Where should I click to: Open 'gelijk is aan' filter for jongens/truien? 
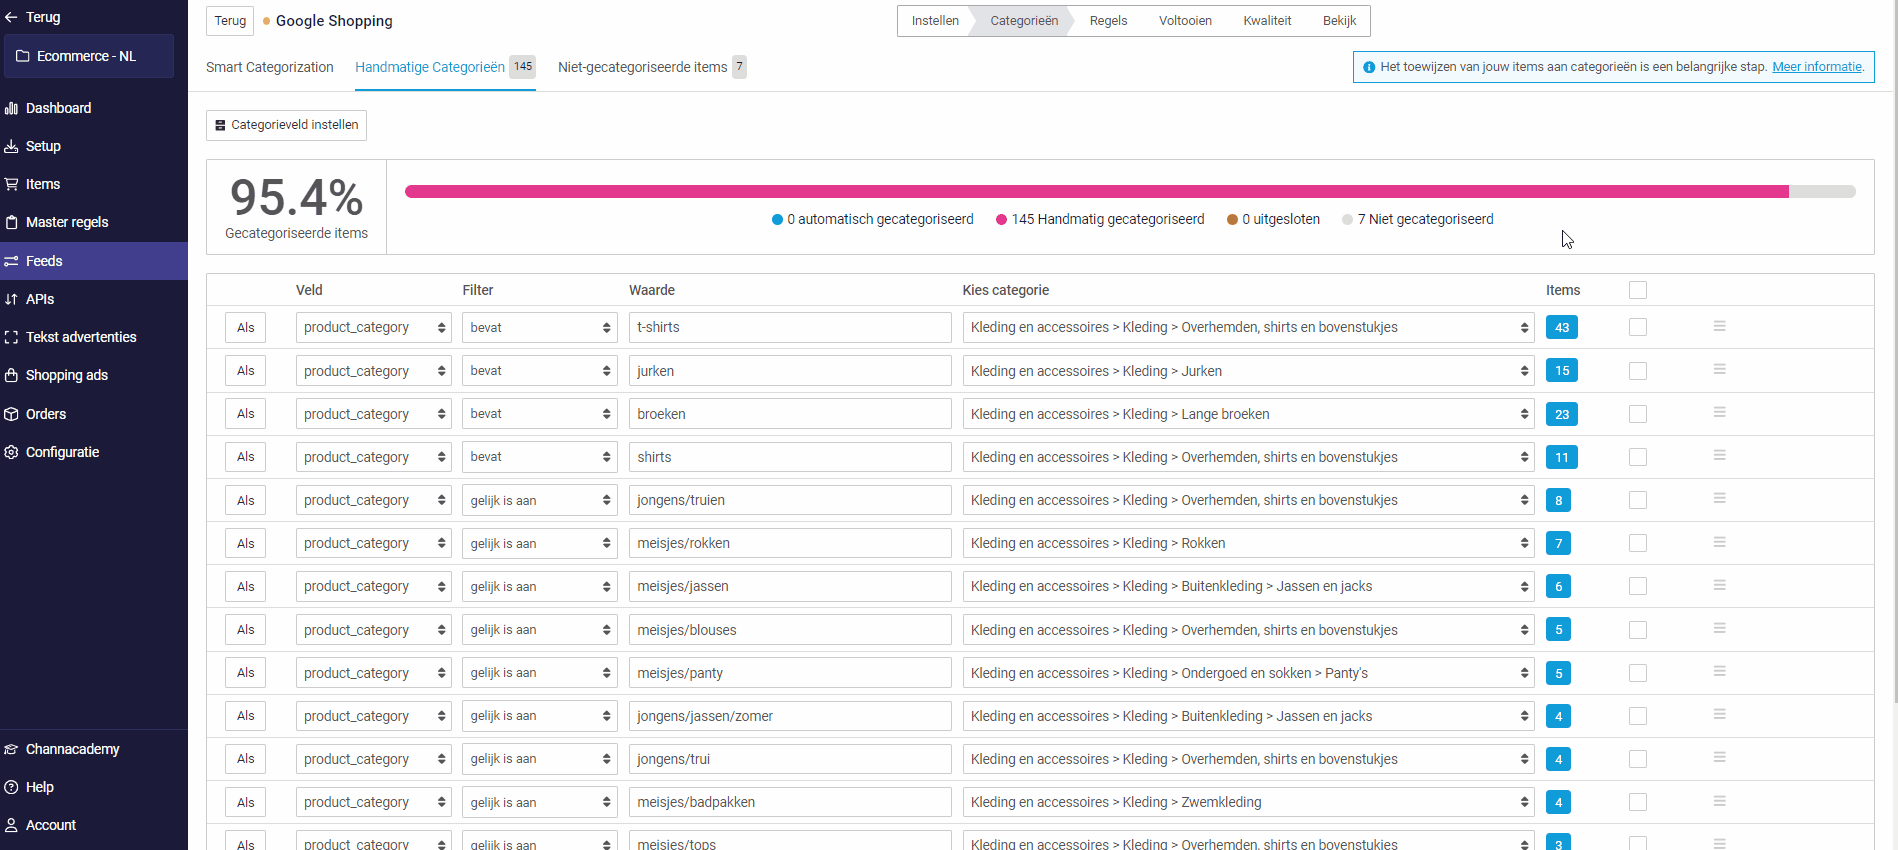[540, 500]
